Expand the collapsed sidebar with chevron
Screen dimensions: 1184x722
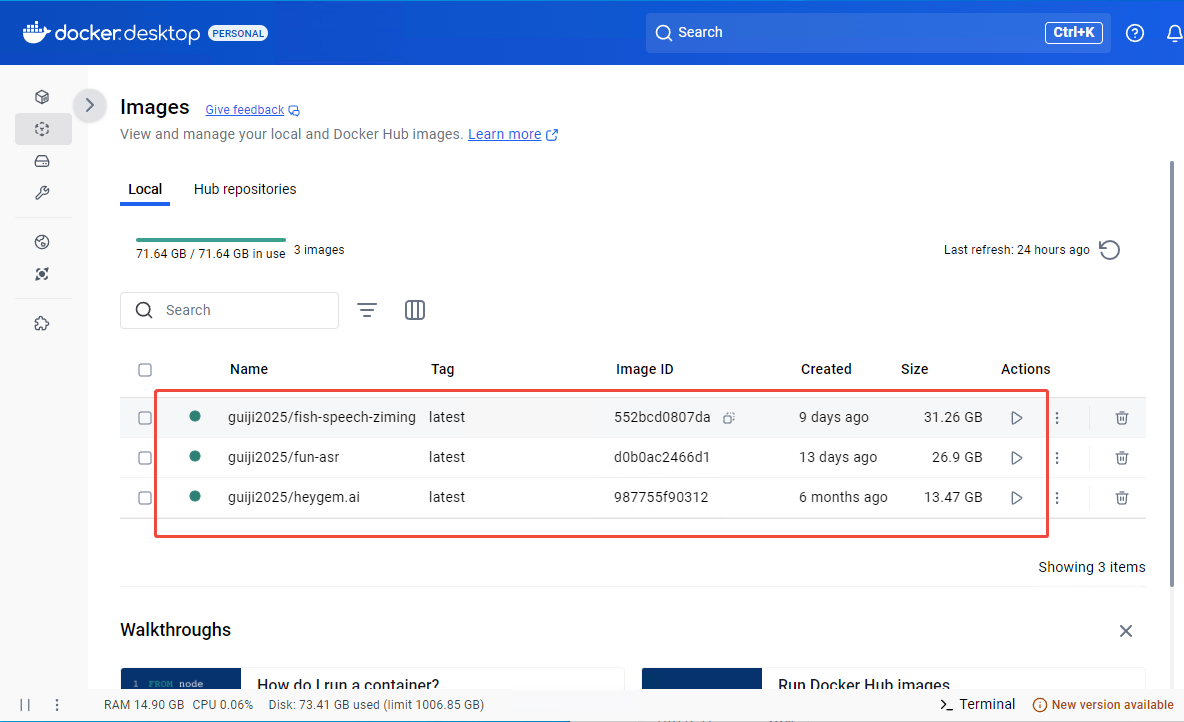(x=90, y=105)
